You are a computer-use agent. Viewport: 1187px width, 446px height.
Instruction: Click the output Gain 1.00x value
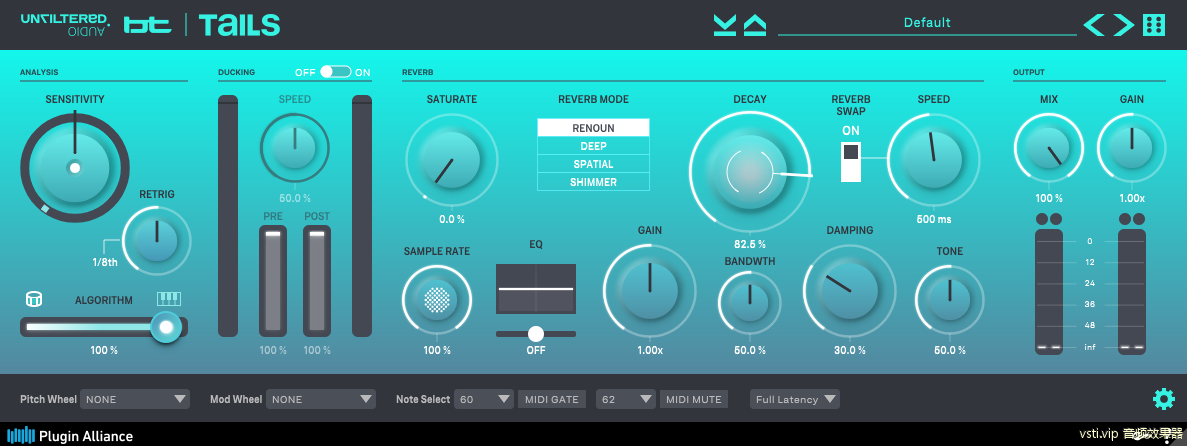pyautogui.click(x=1132, y=198)
